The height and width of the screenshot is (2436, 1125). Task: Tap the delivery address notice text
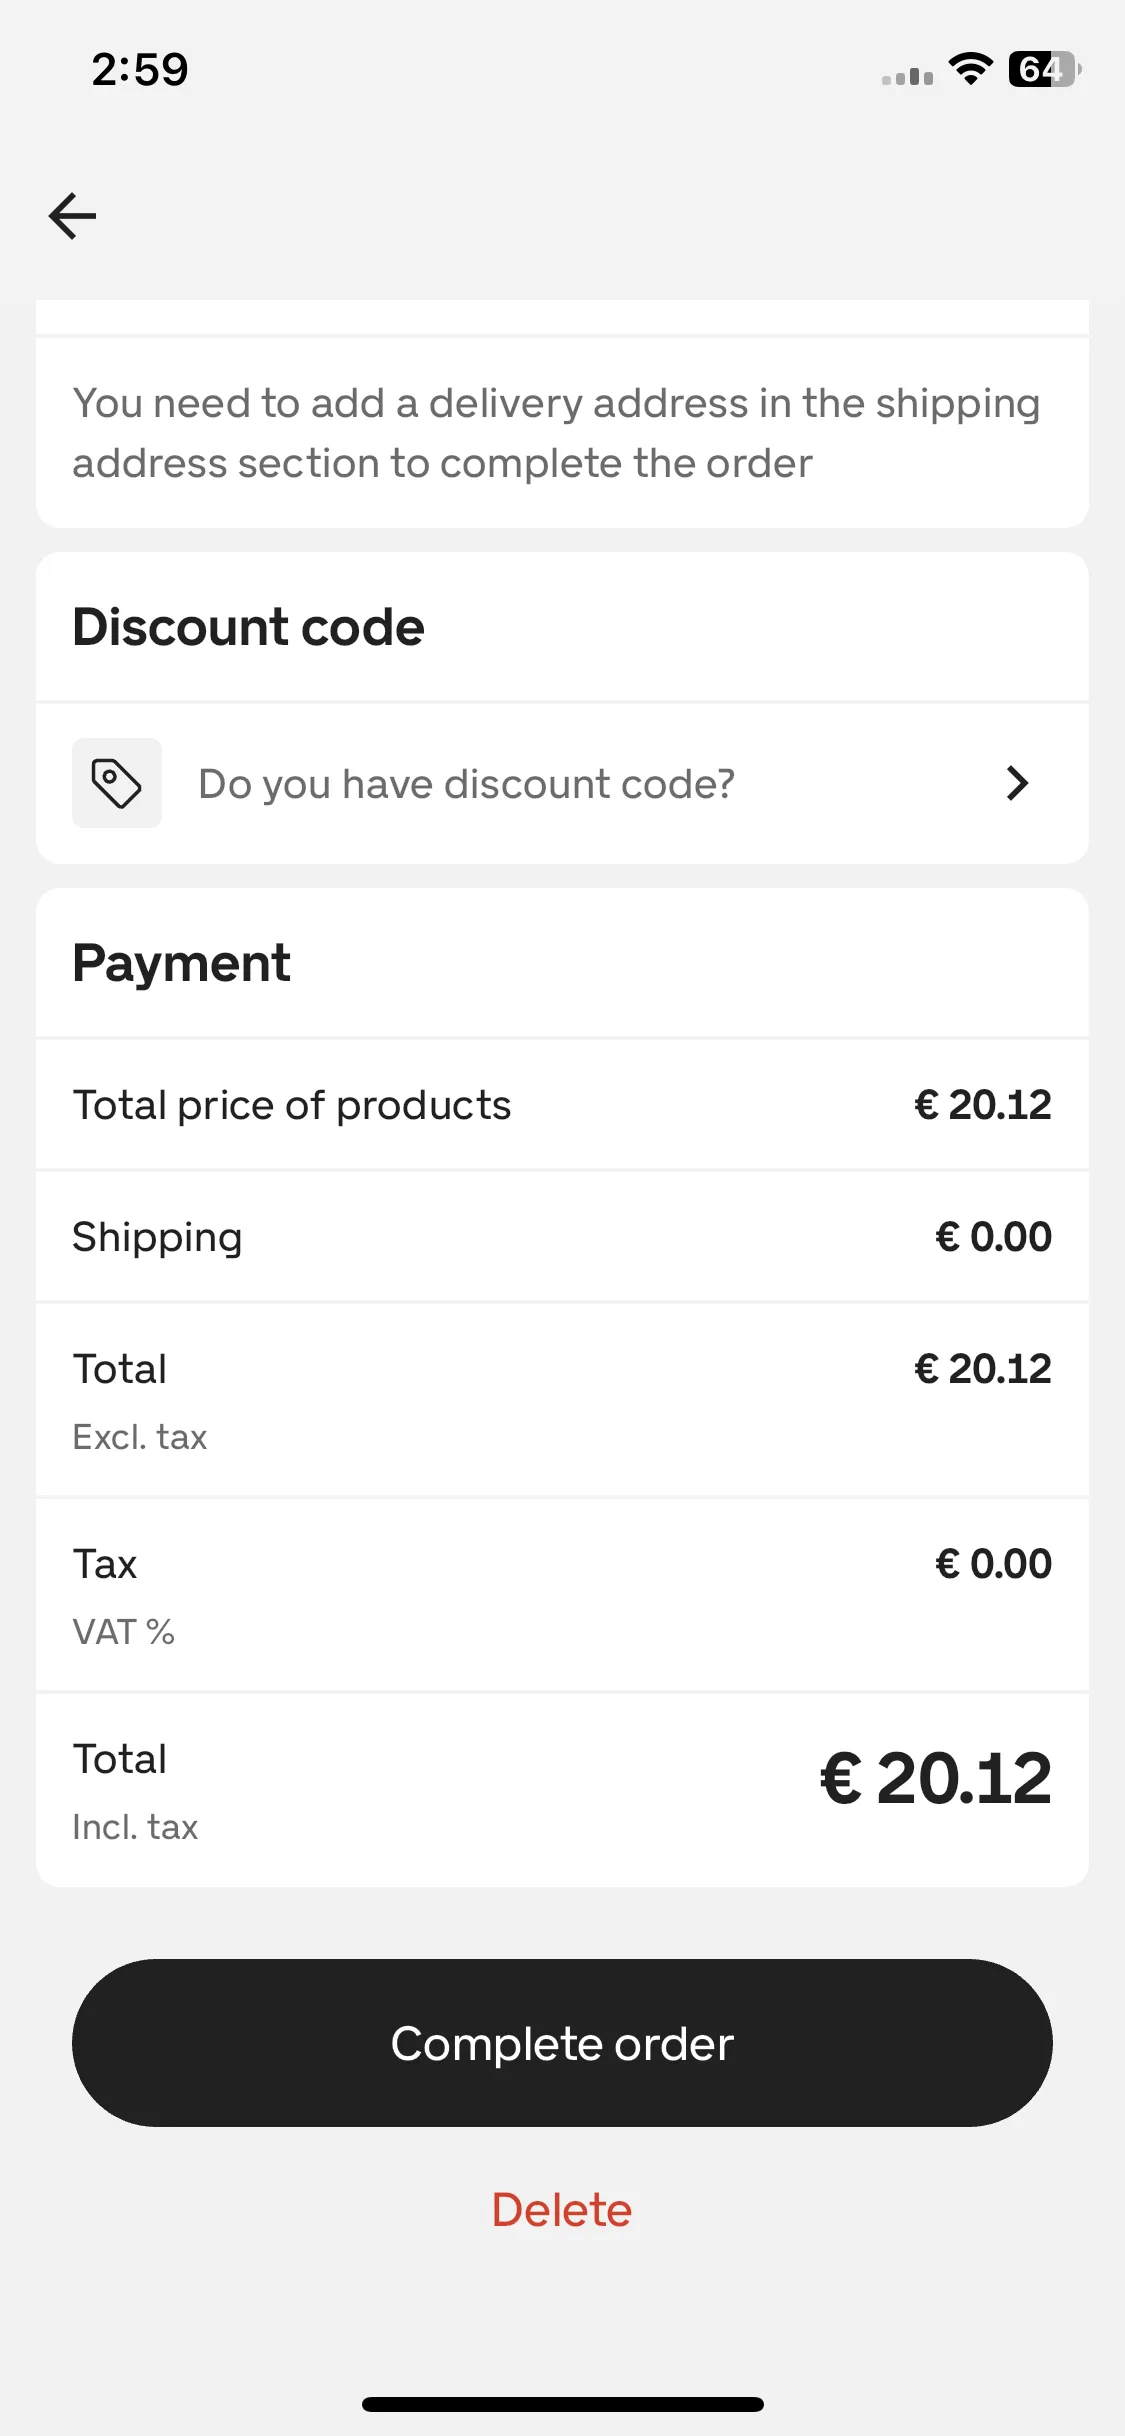[556, 433]
